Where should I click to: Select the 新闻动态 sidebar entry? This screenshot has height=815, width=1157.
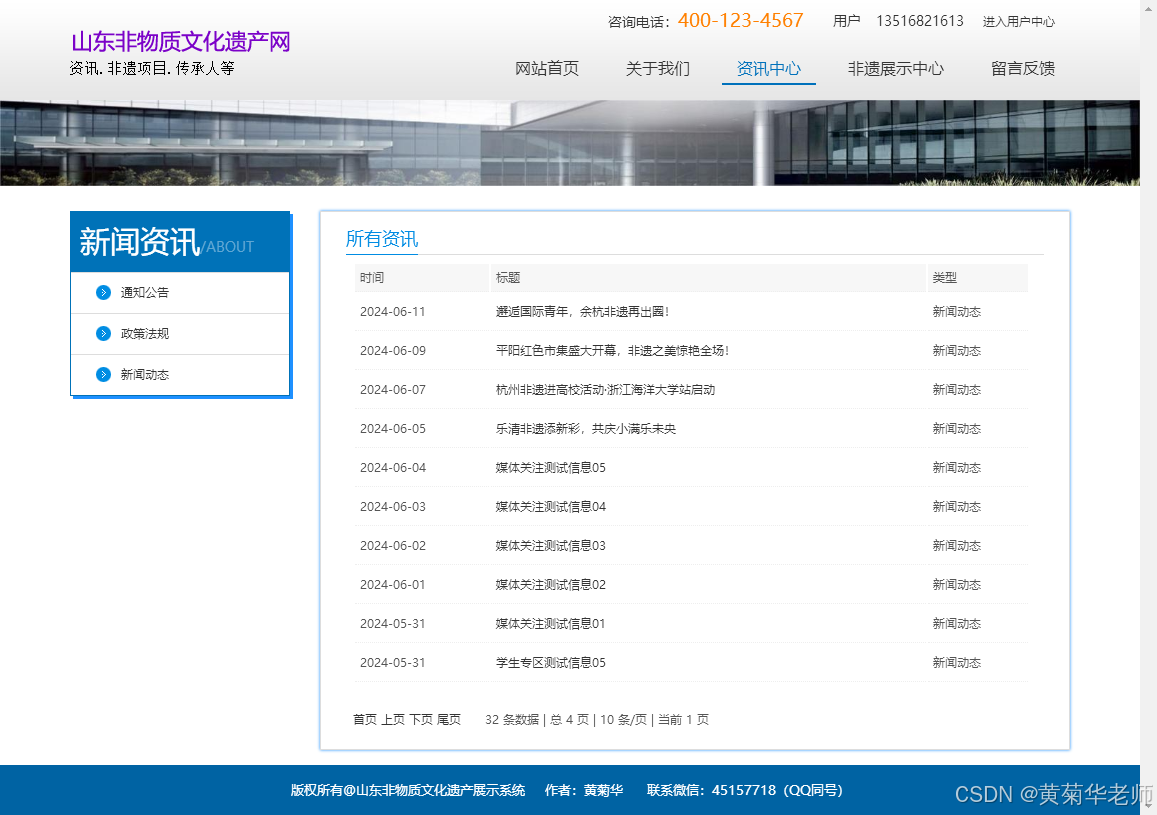(x=144, y=375)
